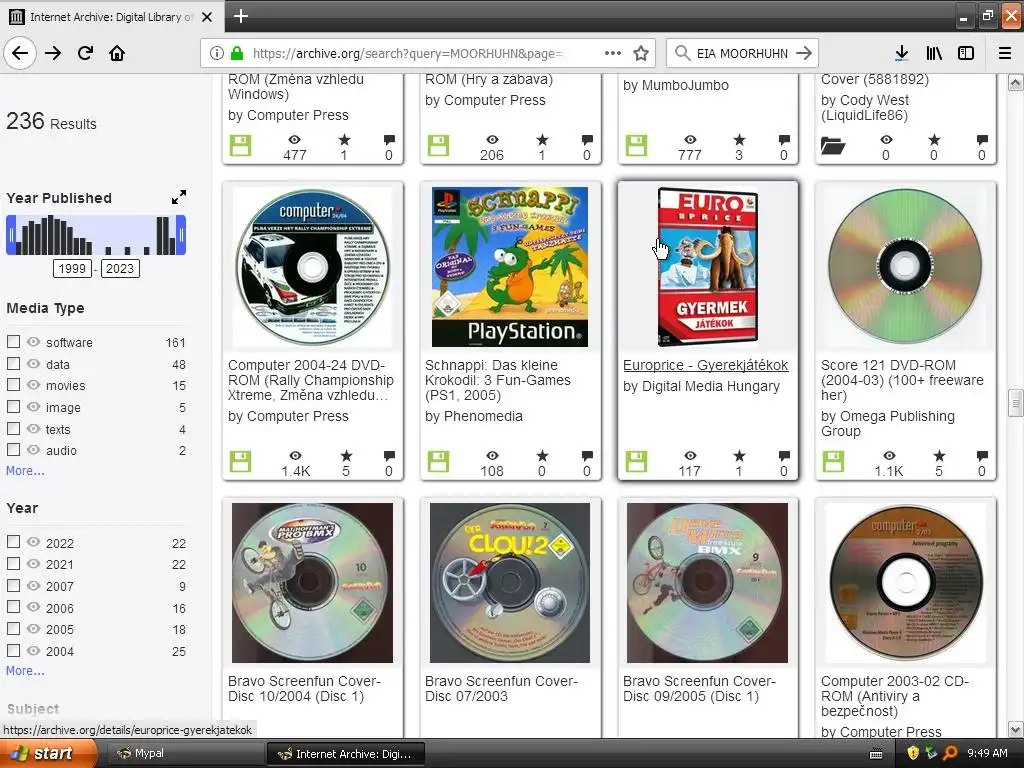Click the views eye icon on Score 121 card
Viewport: 1024px width, 768px height.
click(x=889, y=455)
